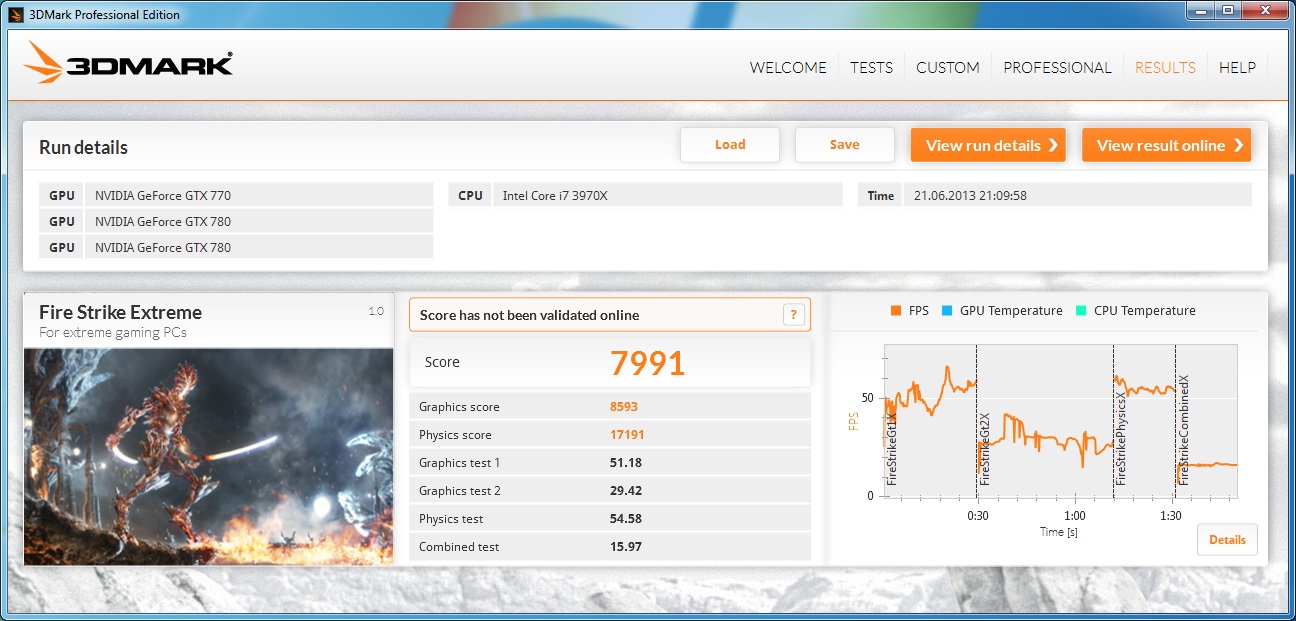The height and width of the screenshot is (621, 1296).
Task: Click the orange FPS legend swatch
Action: 896,311
